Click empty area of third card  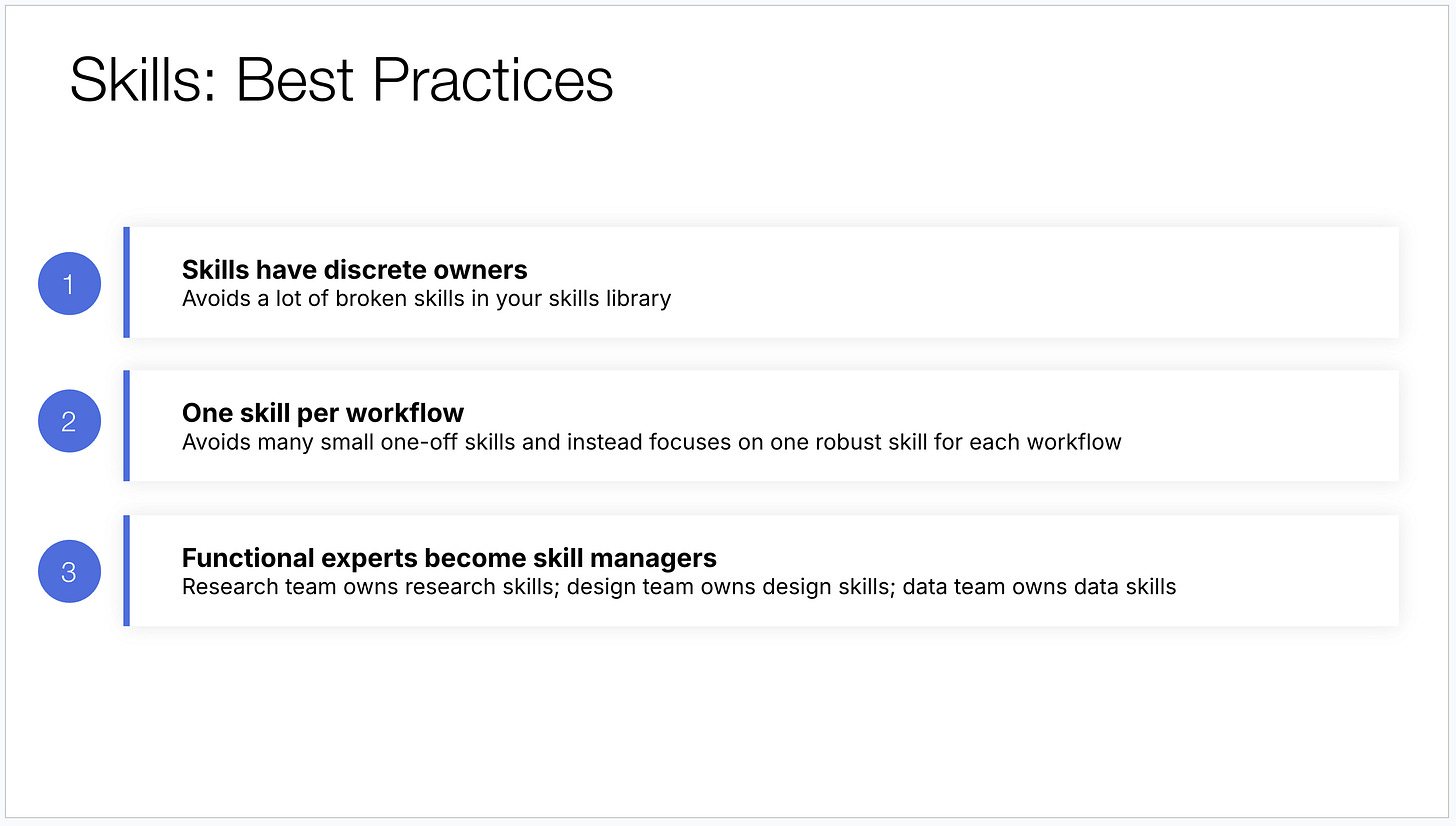(1290, 570)
